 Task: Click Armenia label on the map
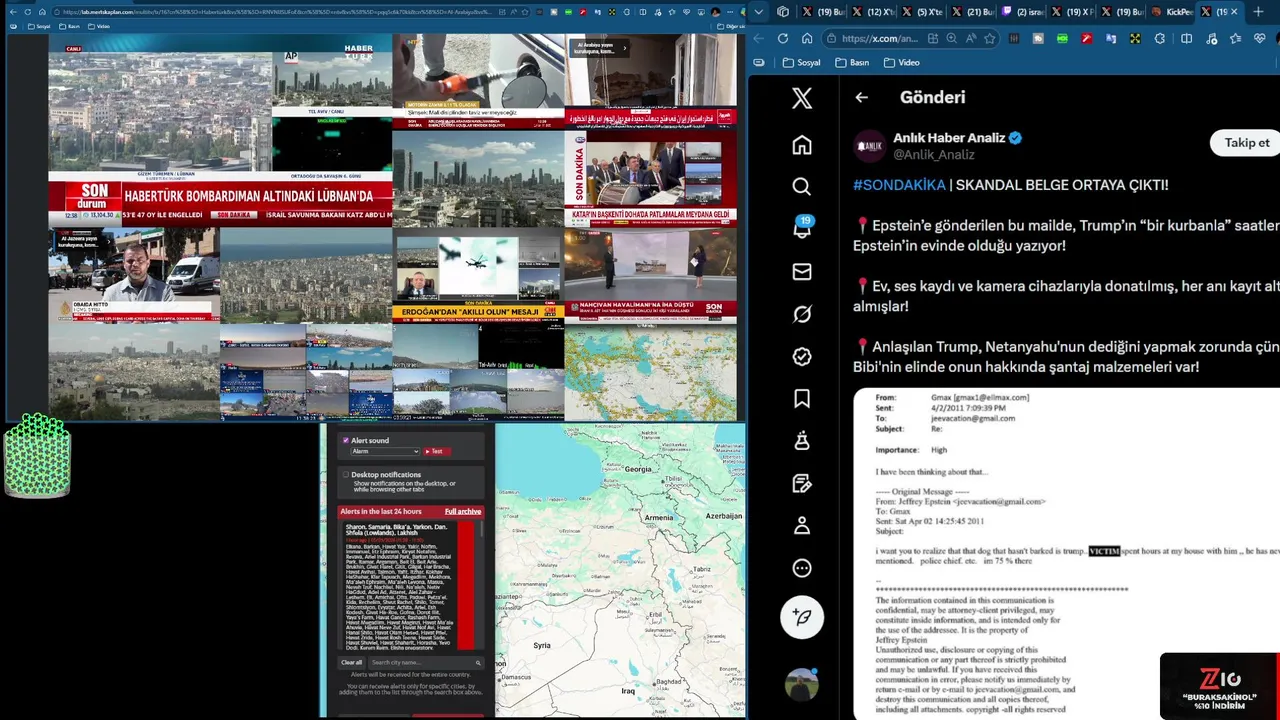pyautogui.click(x=659, y=517)
